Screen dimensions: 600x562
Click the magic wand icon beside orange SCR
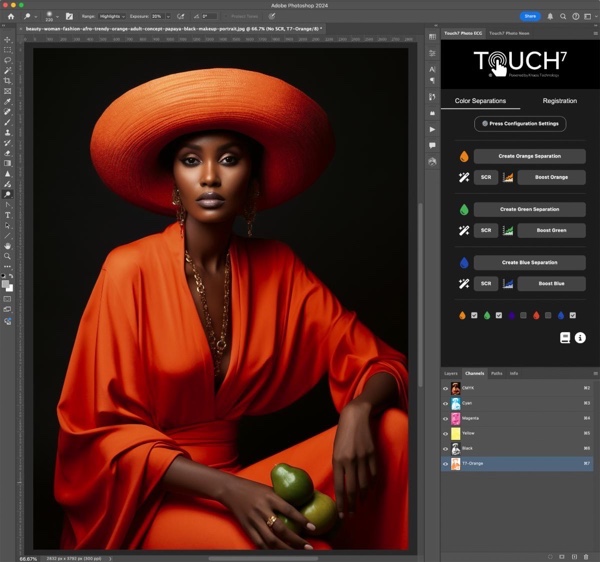coord(464,177)
